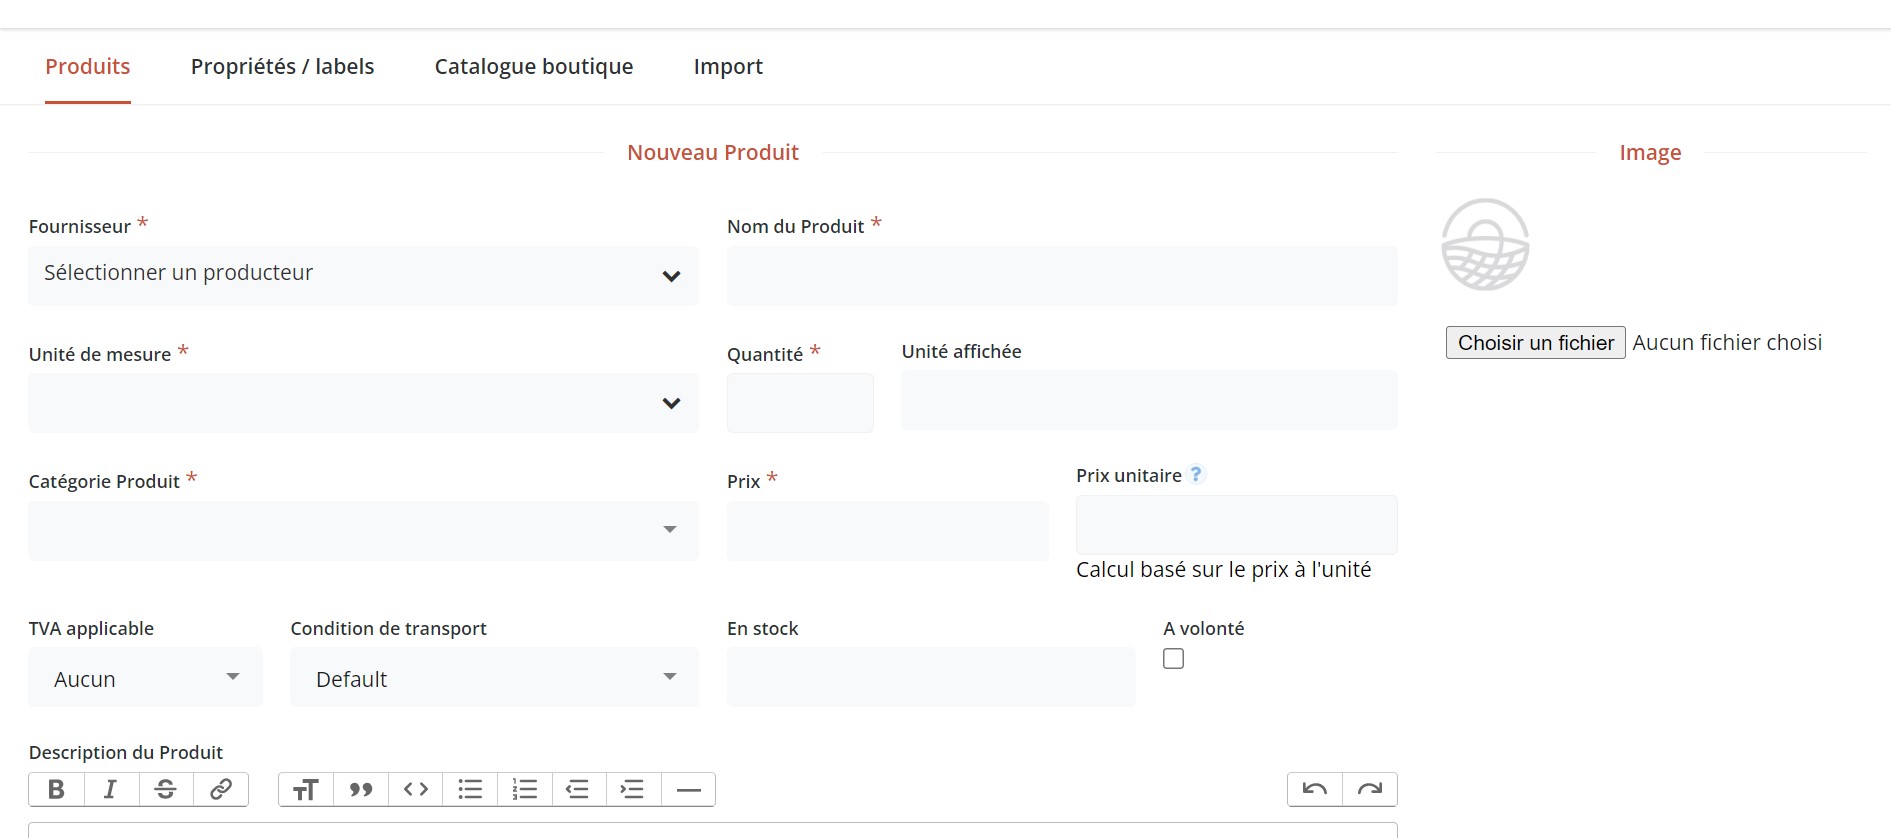This screenshot has height=838, width=1891.
Task: Switch to the Catalogue boutique tab
Action: 534,67
